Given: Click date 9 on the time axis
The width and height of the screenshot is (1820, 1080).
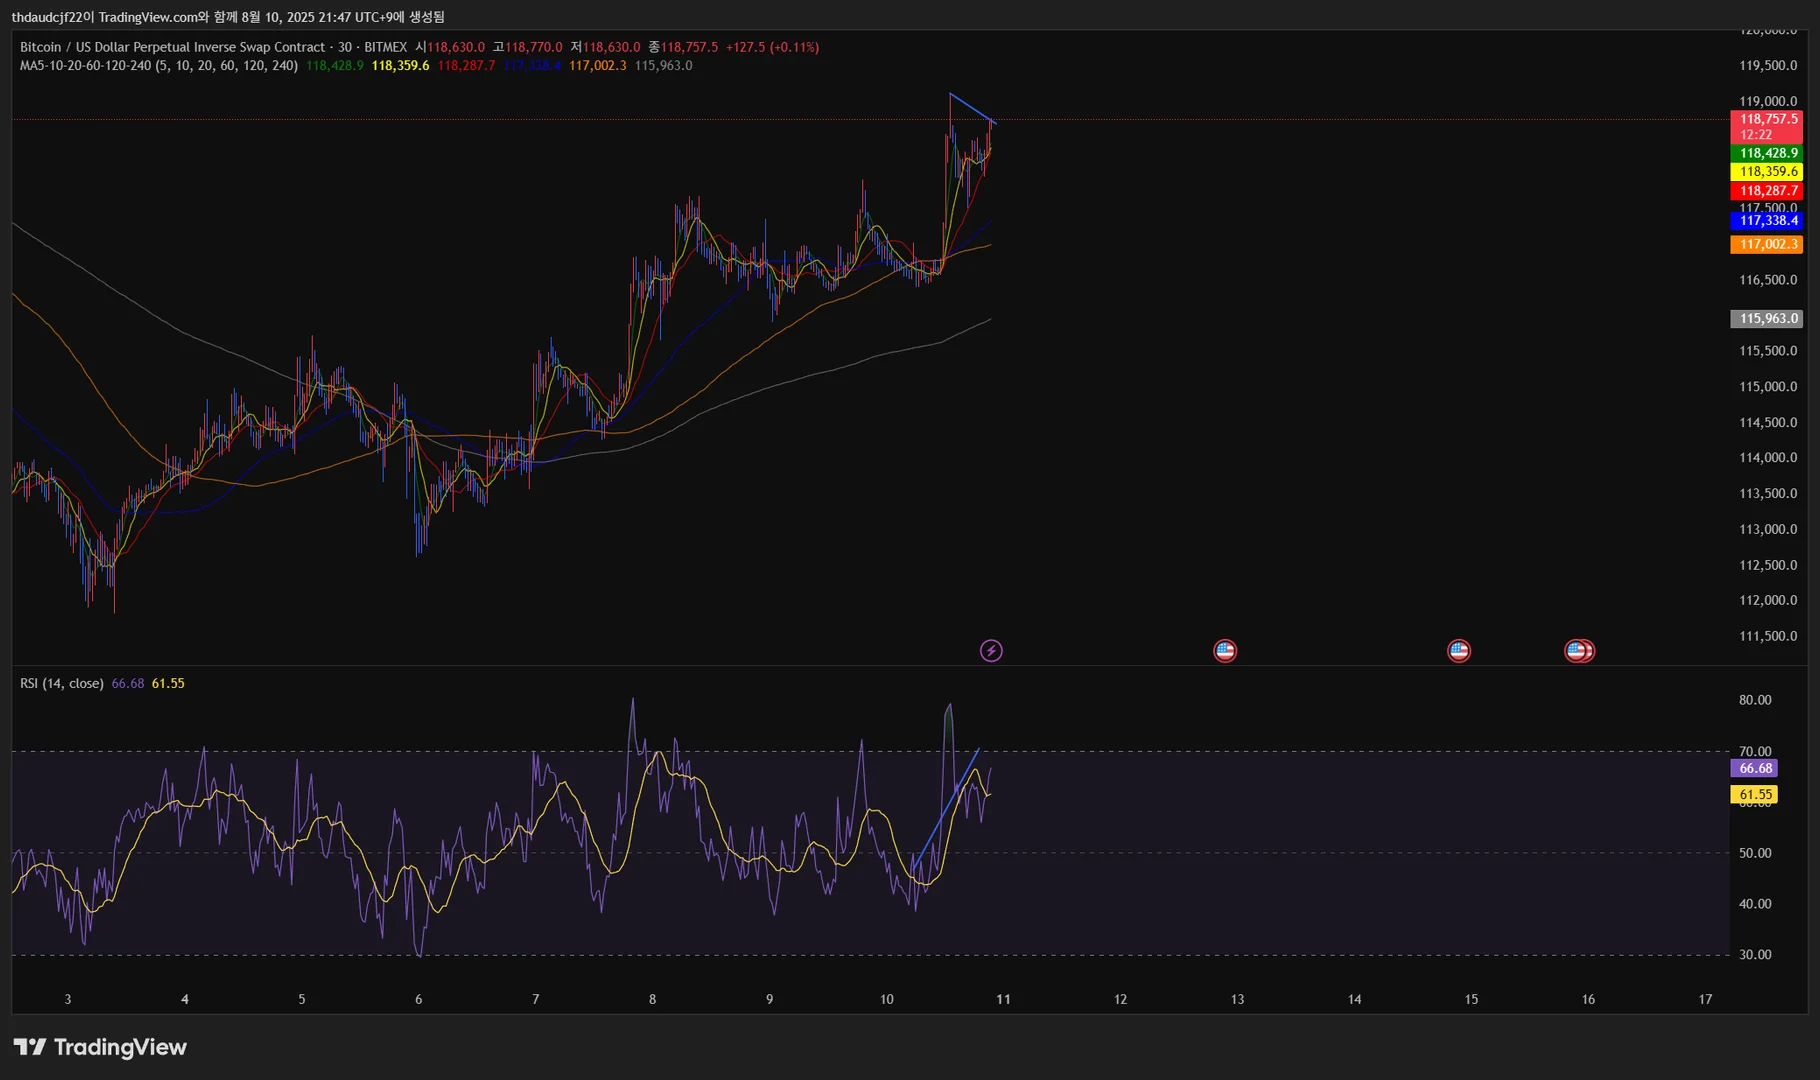Looking at the screenshot, I should coord(770,999).
